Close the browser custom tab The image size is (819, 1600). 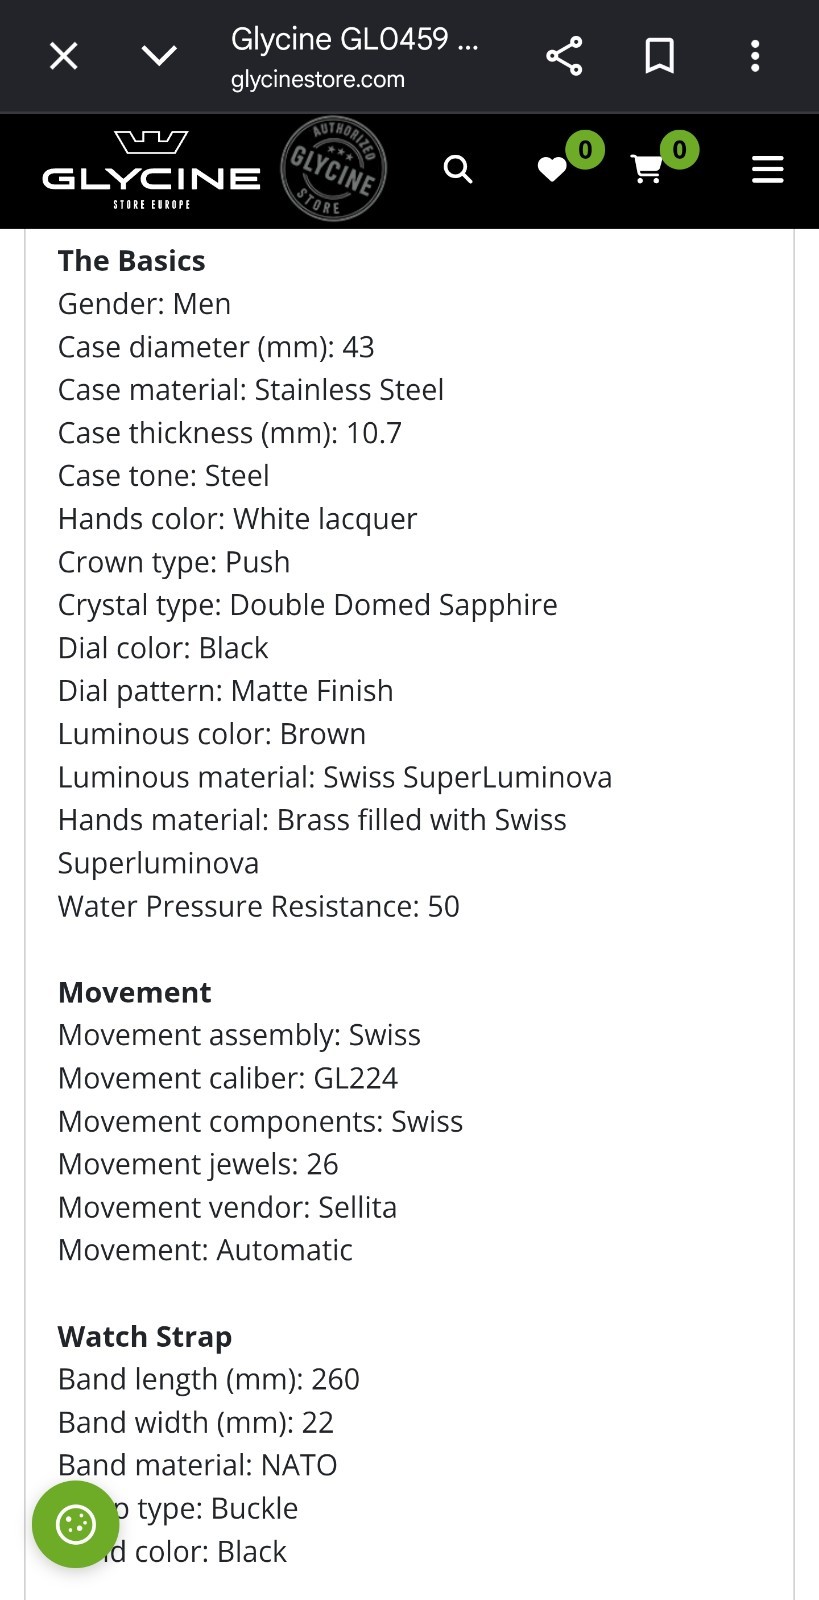click(64, 56)
